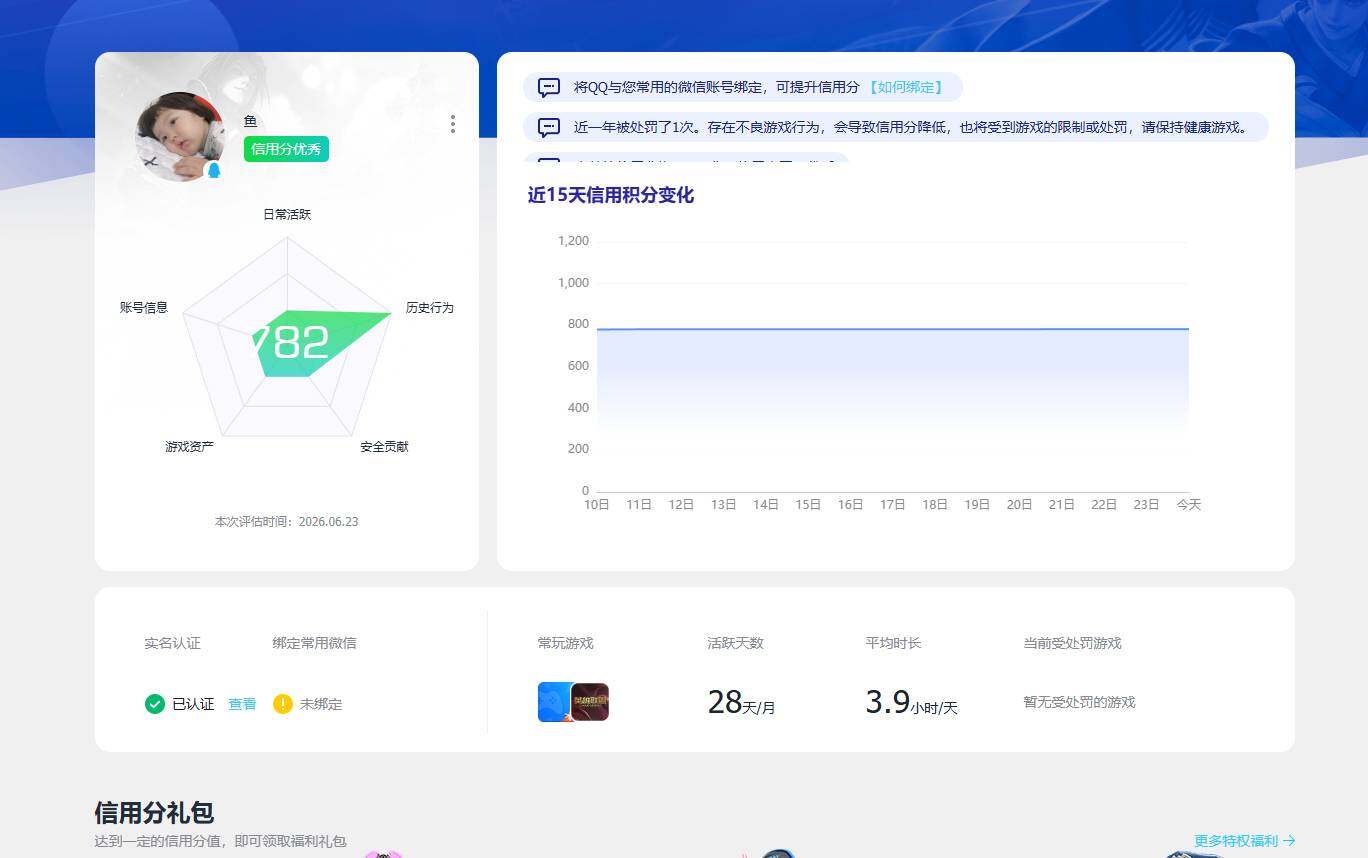1368x858 pixels.
Task: Click the 23日 label on chart axis
Action: [x=1147, y=505]
